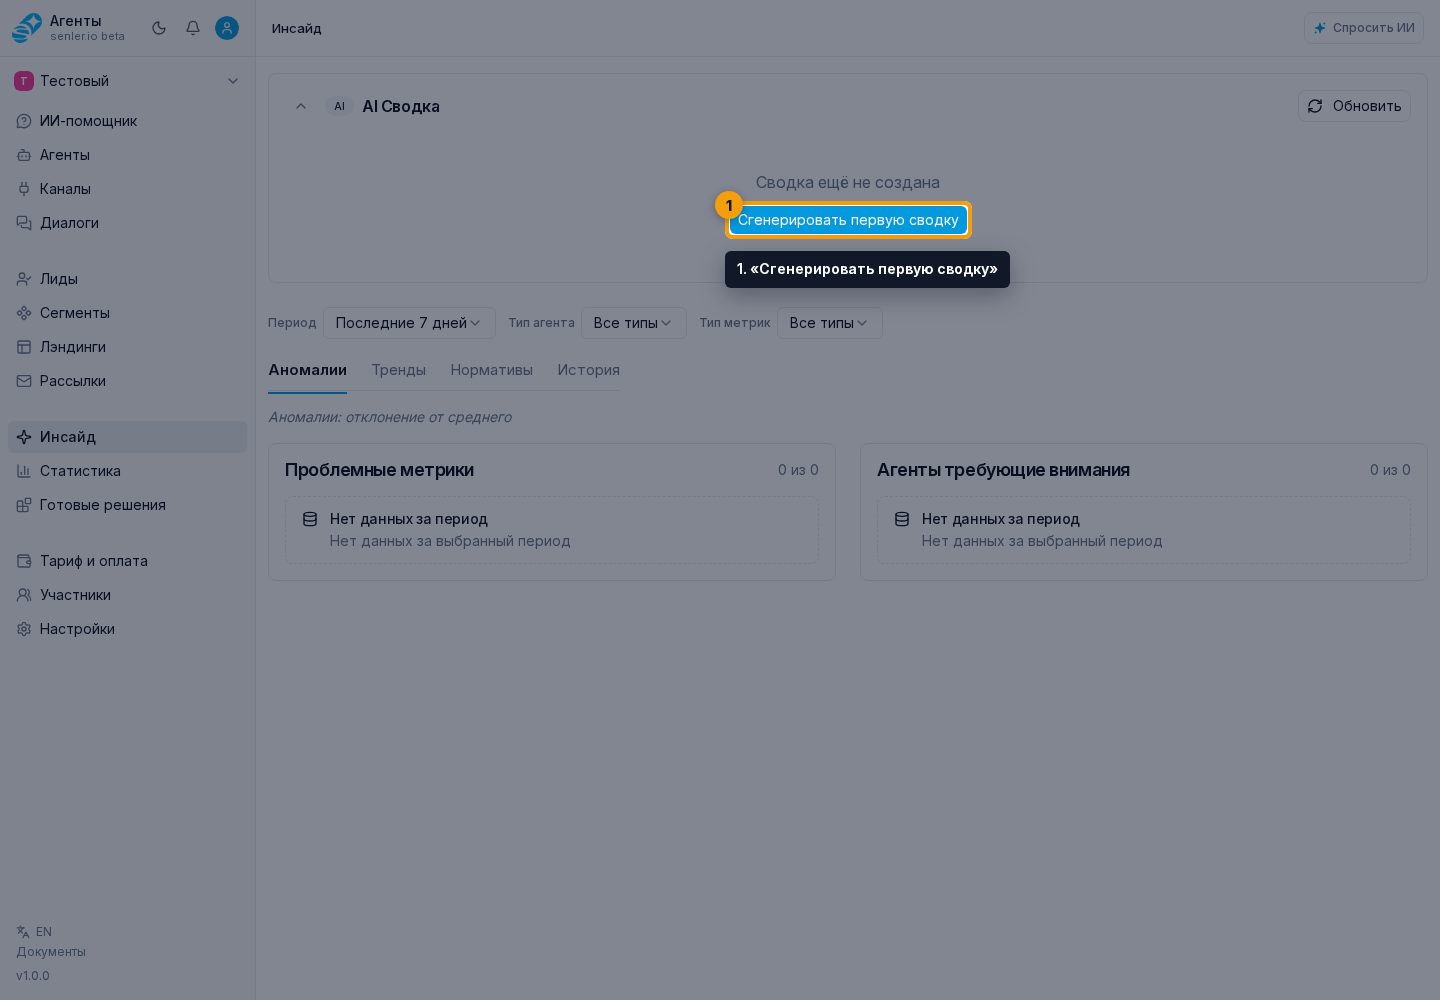The width and height of the screenshot is (1440, 1000).
Task: Expand the Тестовый workspace dropdown
Action: tap(127, 81)
